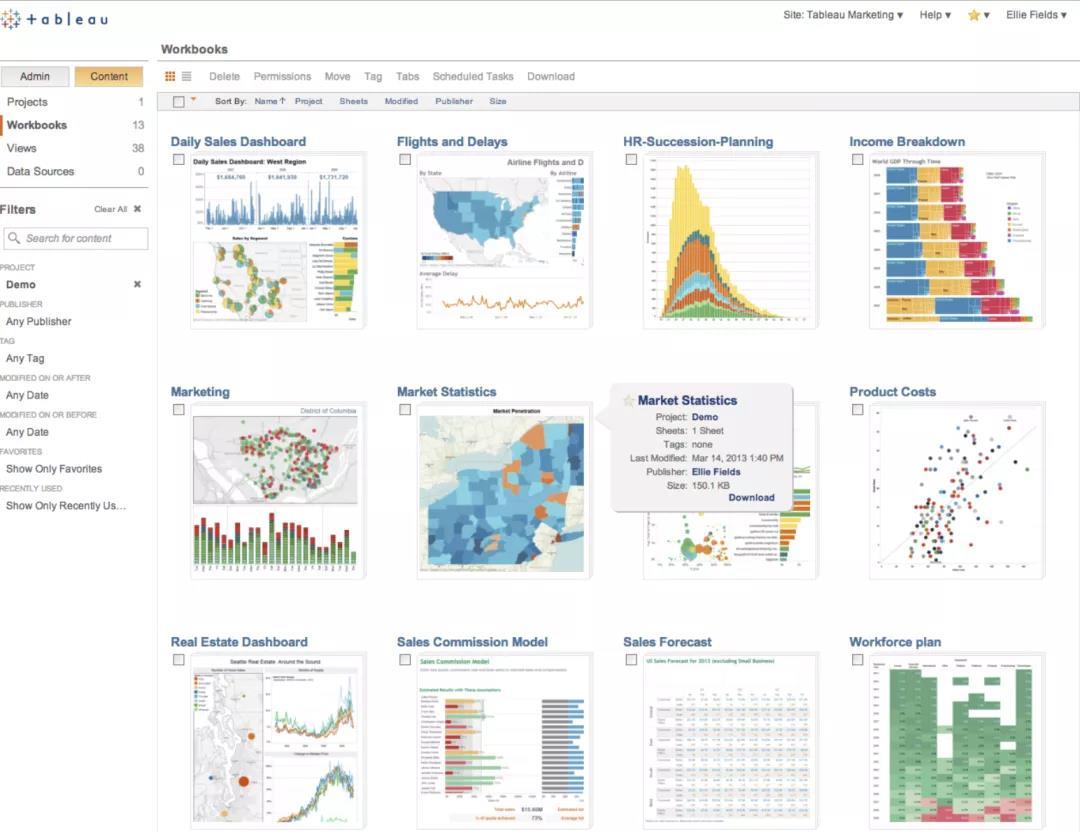
Task: Toggle the select-all checkbox
Action: [x=178, y=102]
